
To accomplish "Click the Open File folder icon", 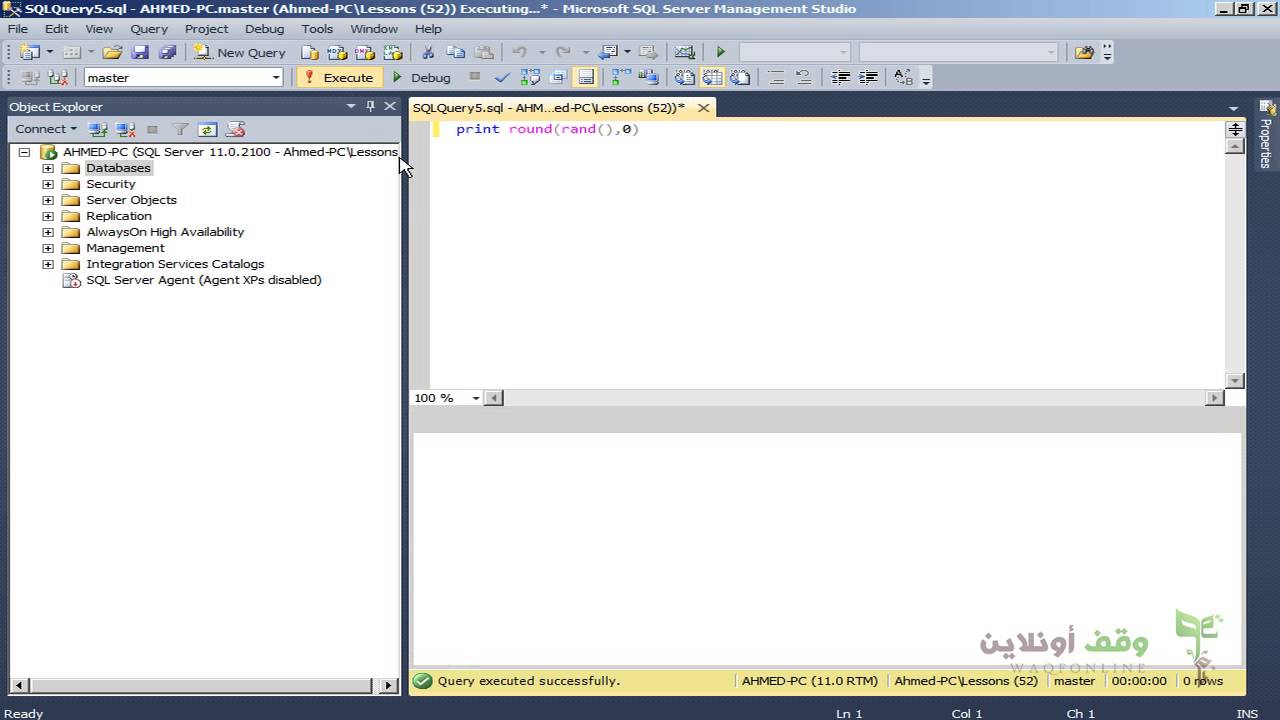I will (x=112, y=52).
